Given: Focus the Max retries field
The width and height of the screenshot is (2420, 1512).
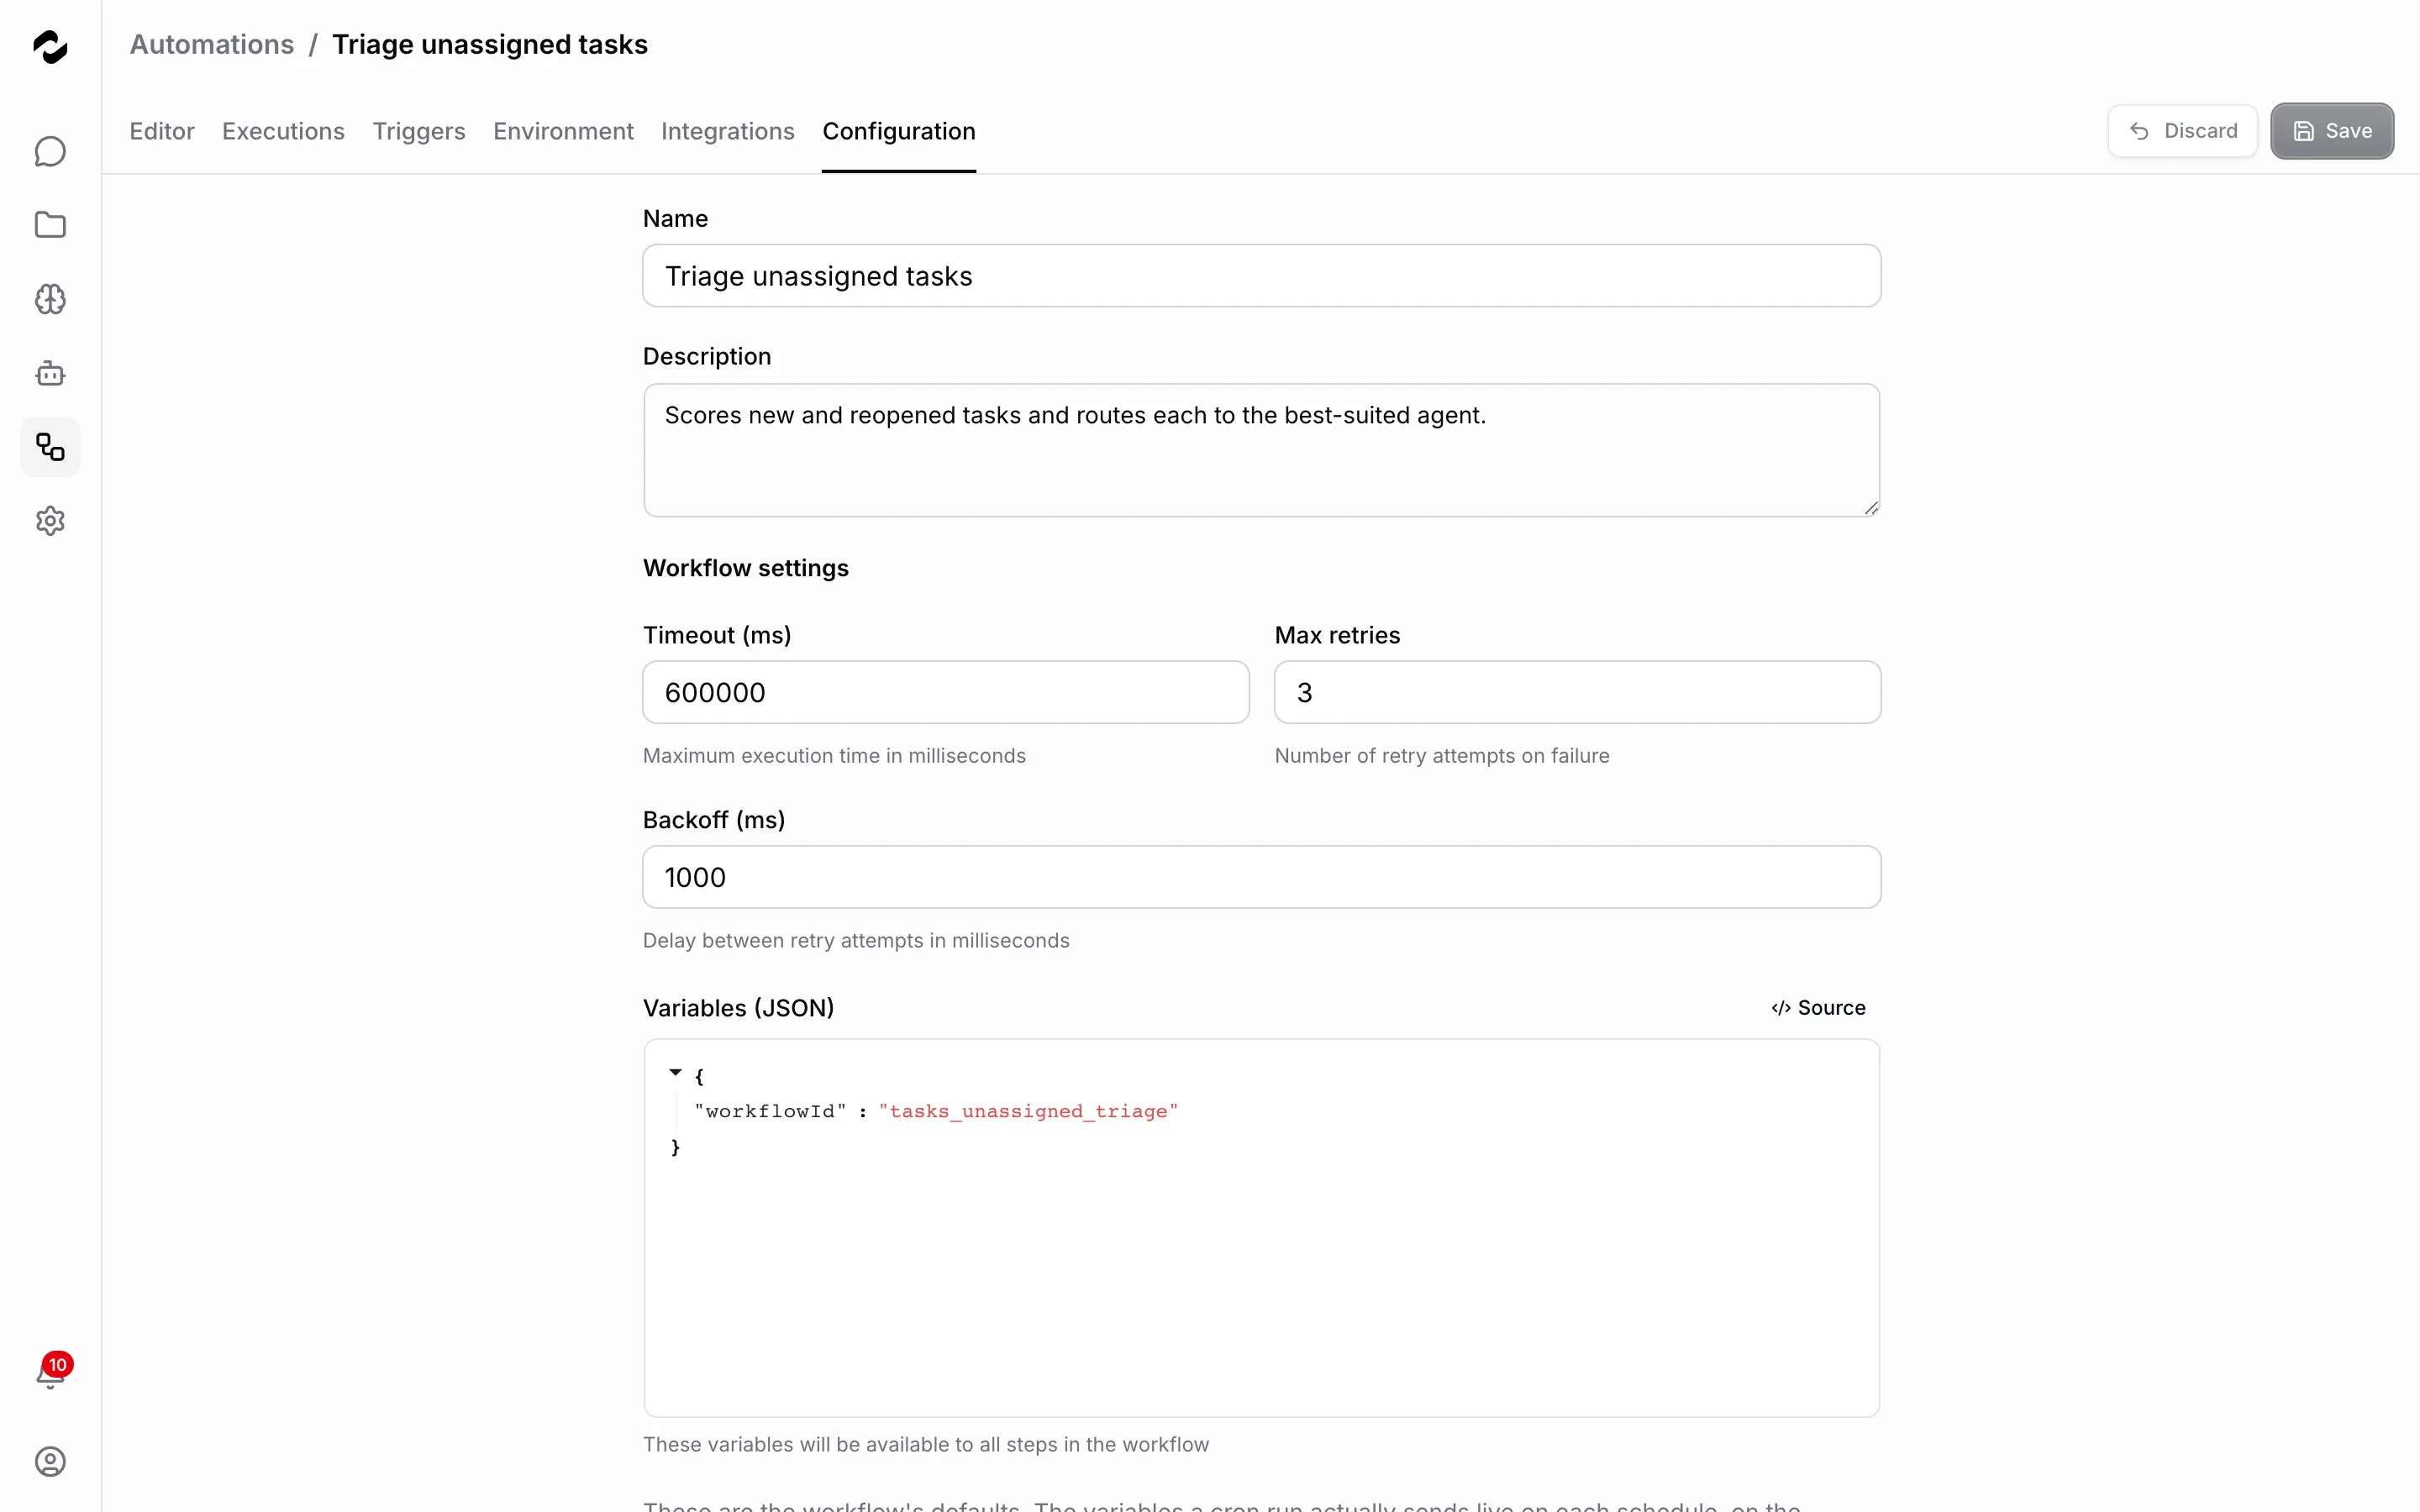Looking at the screenshot, I should coord(1578,692).
